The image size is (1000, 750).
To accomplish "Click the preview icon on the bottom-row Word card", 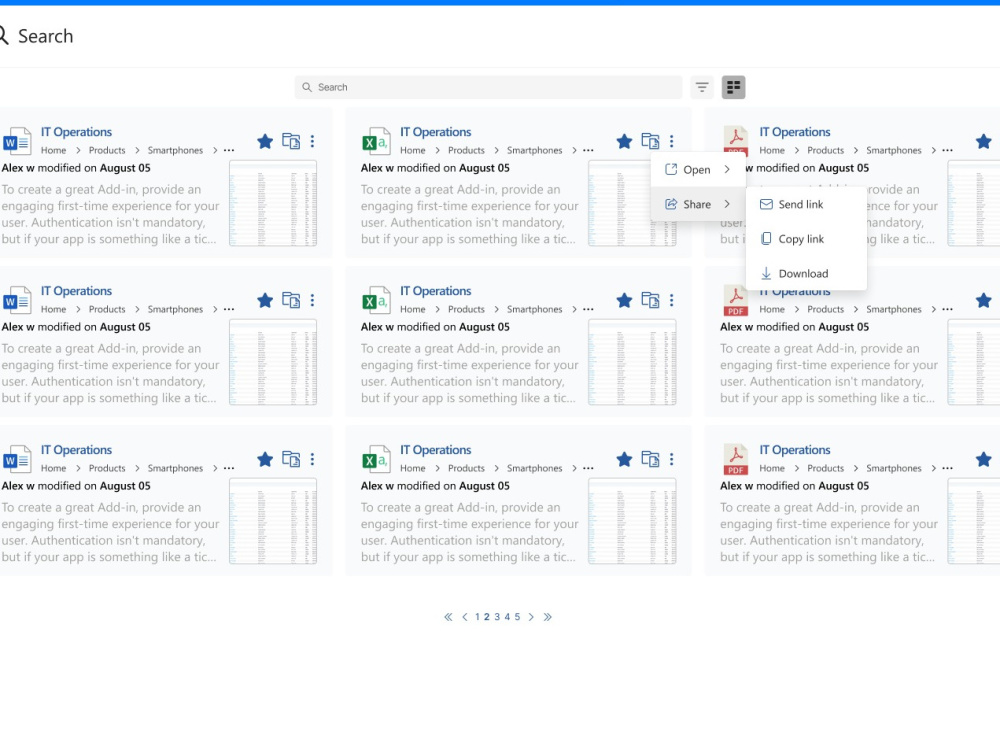I will click(291, 459).
